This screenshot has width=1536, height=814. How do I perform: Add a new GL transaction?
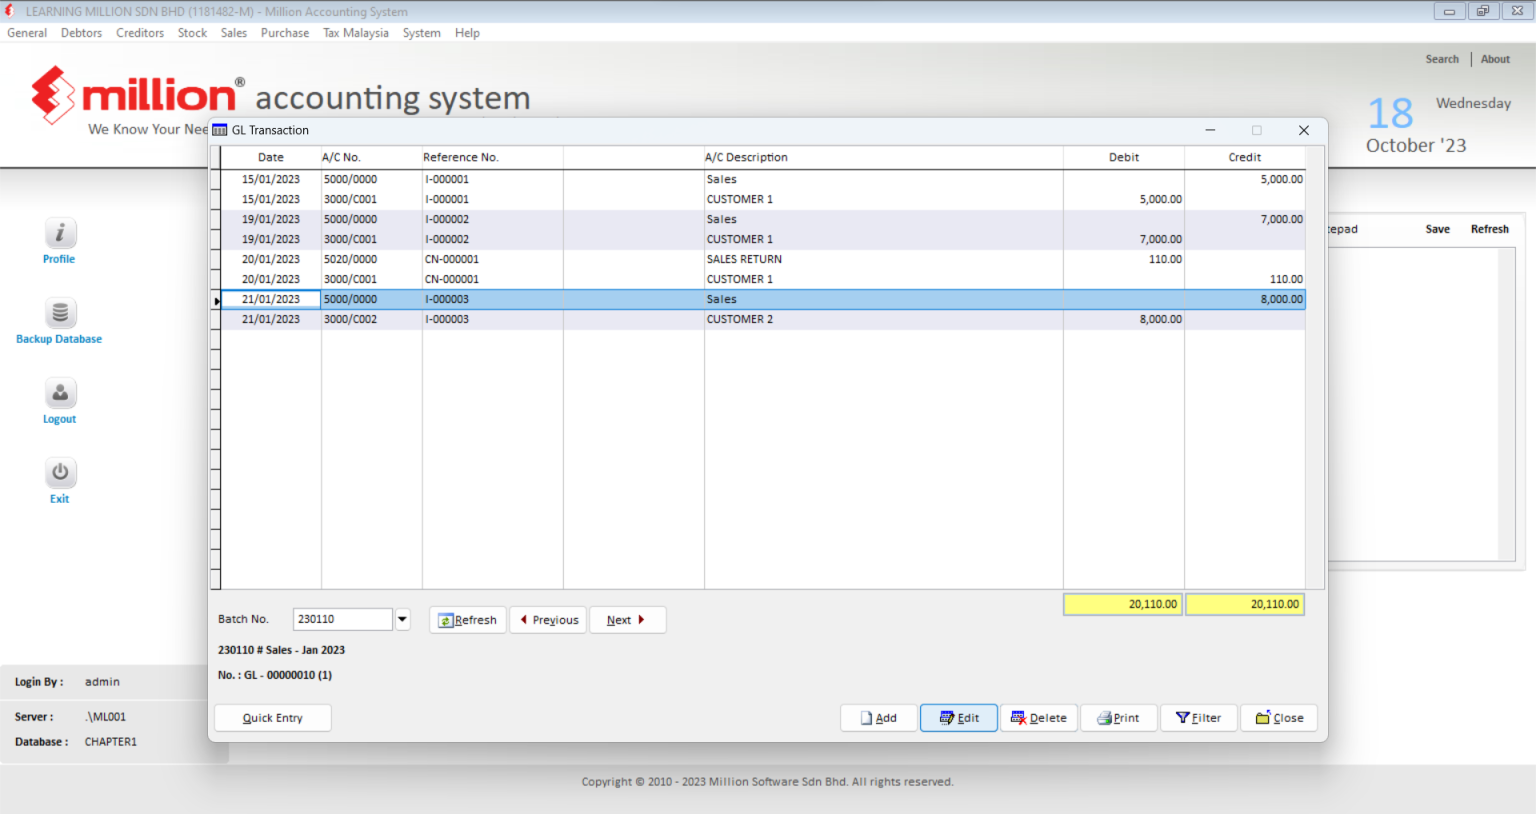pyautogui.click(x=878, y=717)
